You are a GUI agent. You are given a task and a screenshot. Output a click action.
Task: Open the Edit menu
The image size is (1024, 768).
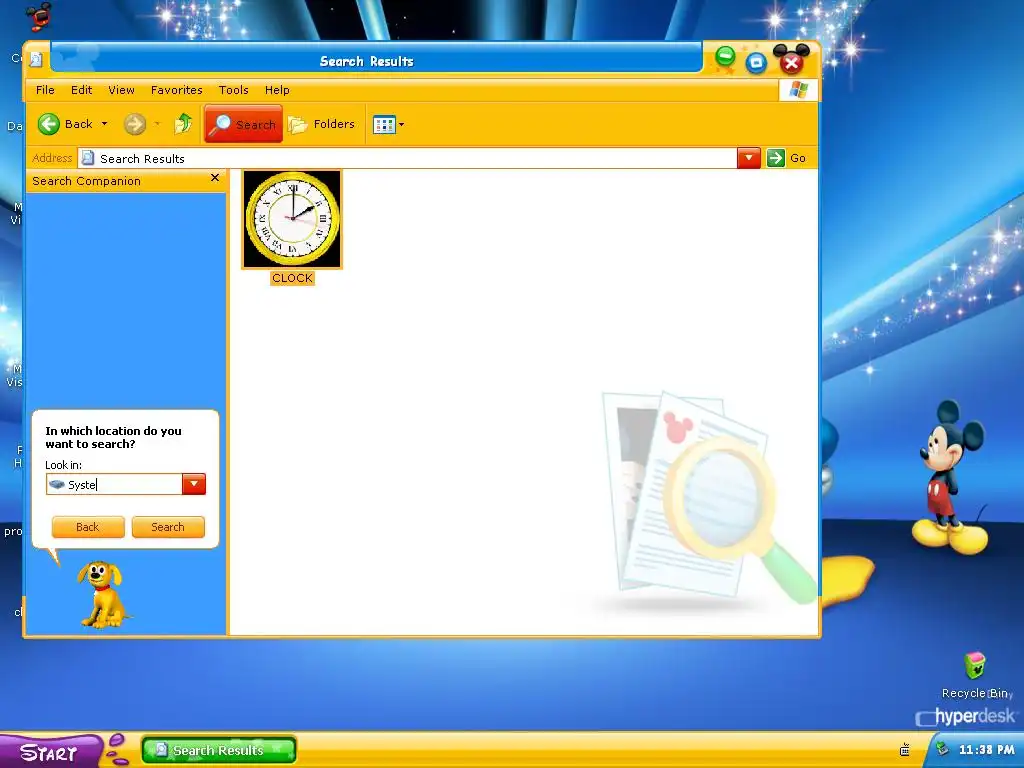(82, 90)
